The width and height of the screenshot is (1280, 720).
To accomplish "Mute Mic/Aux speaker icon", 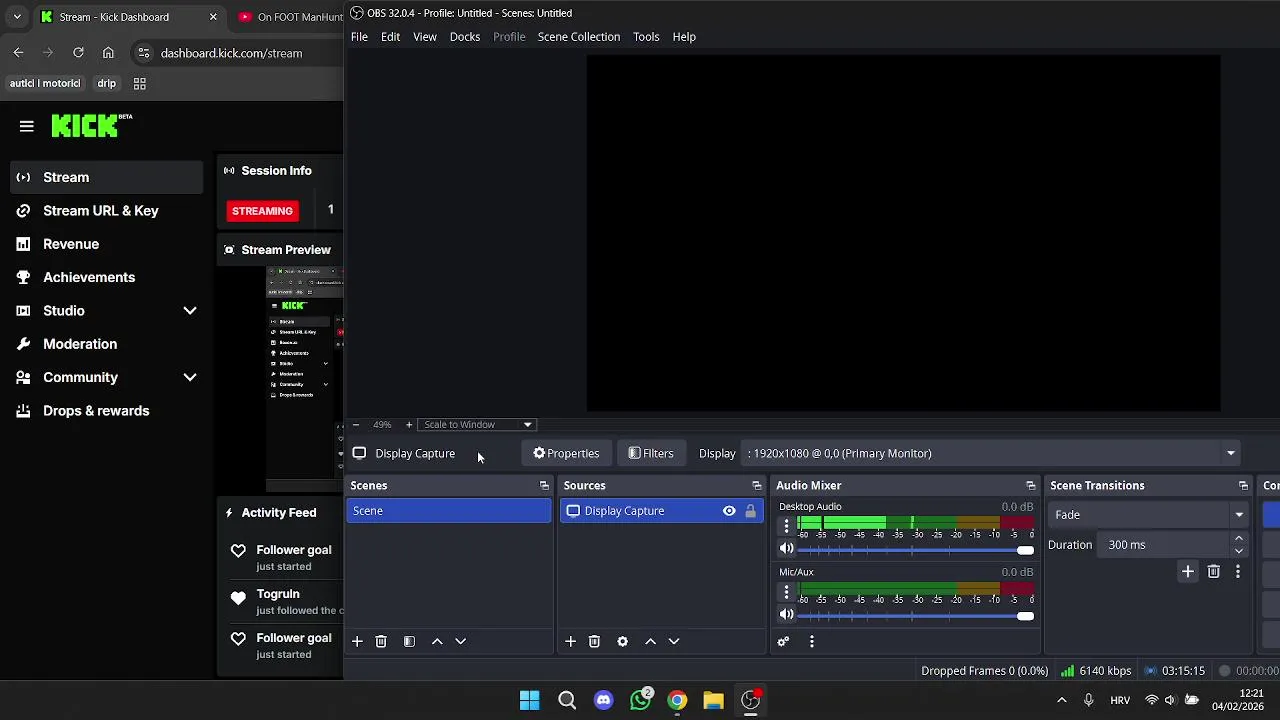I will pyautogui.click(x=787, y=615).
